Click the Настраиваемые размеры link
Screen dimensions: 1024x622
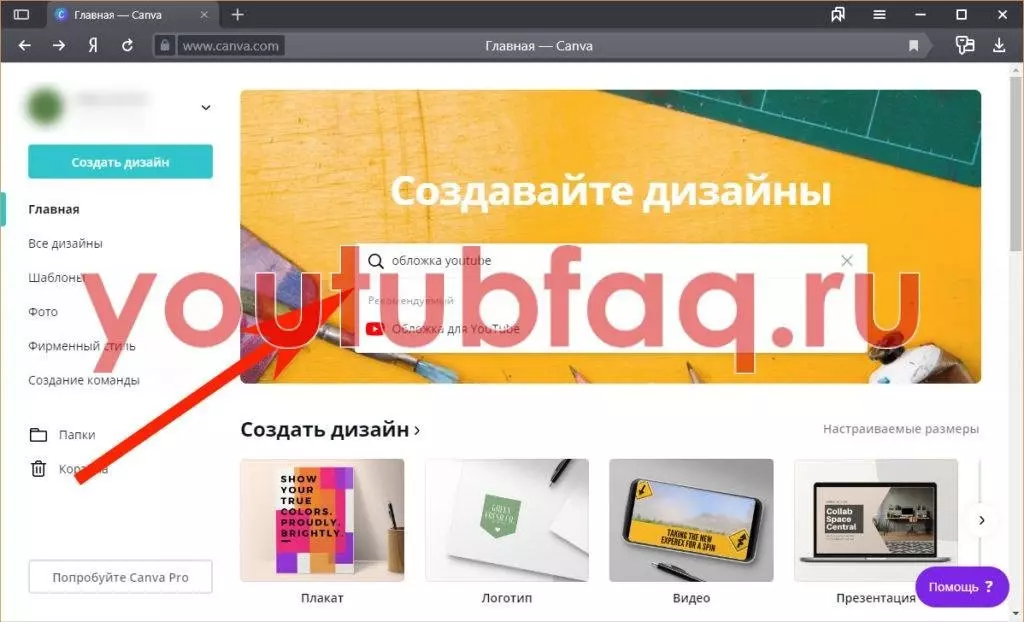click(901, 429)
